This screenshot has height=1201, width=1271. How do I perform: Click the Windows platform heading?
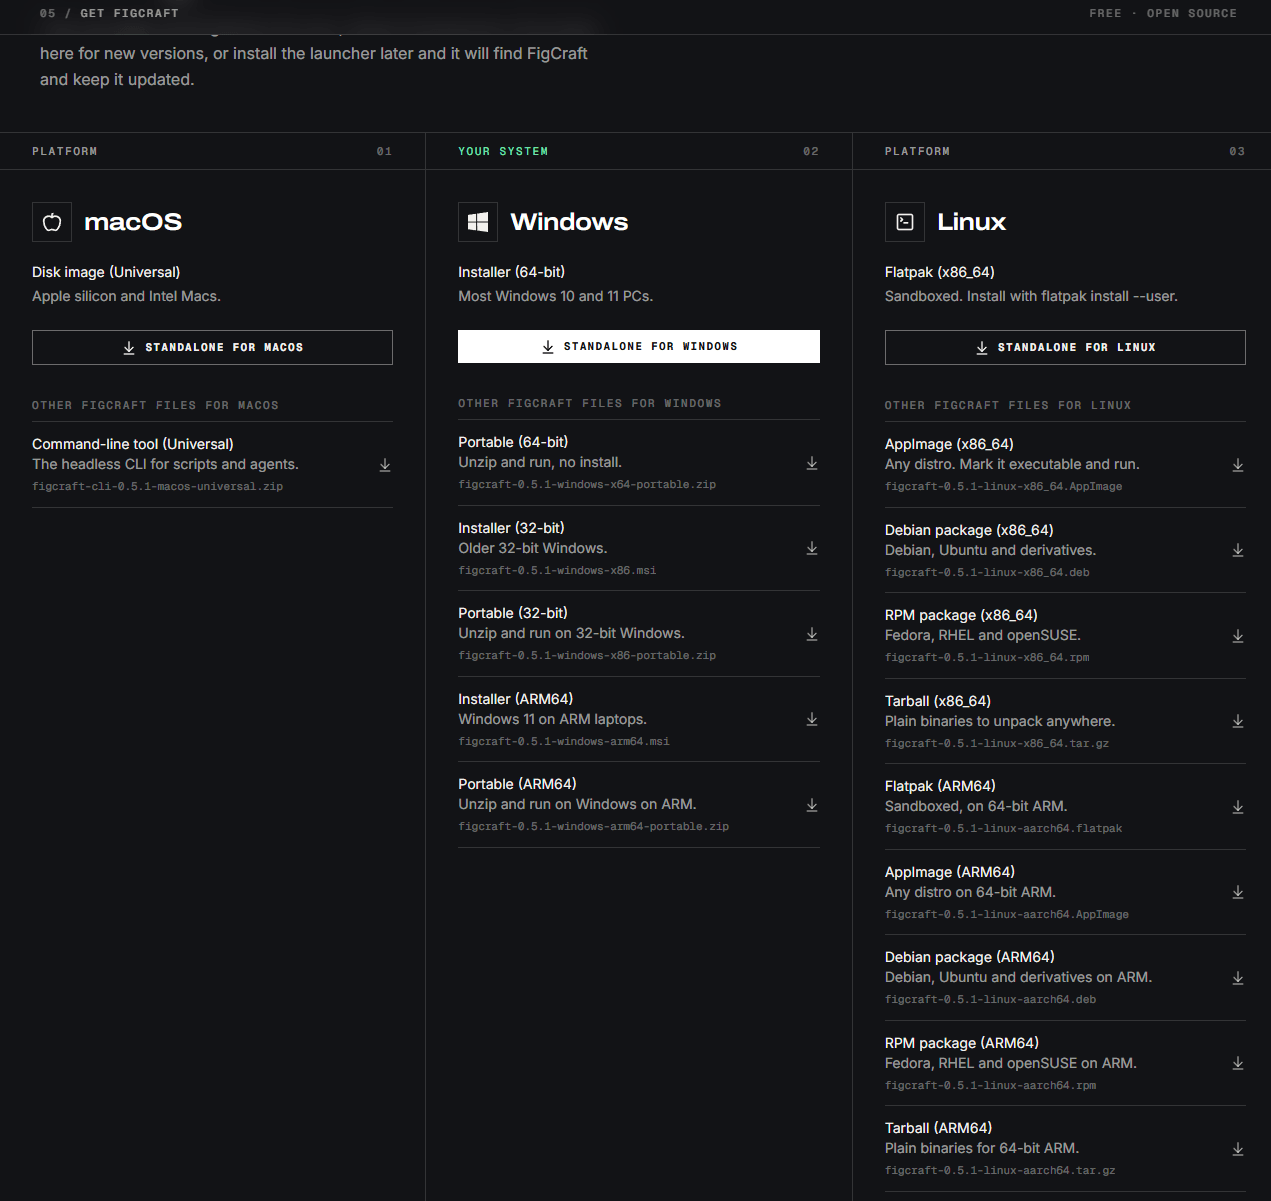(569, 222)
